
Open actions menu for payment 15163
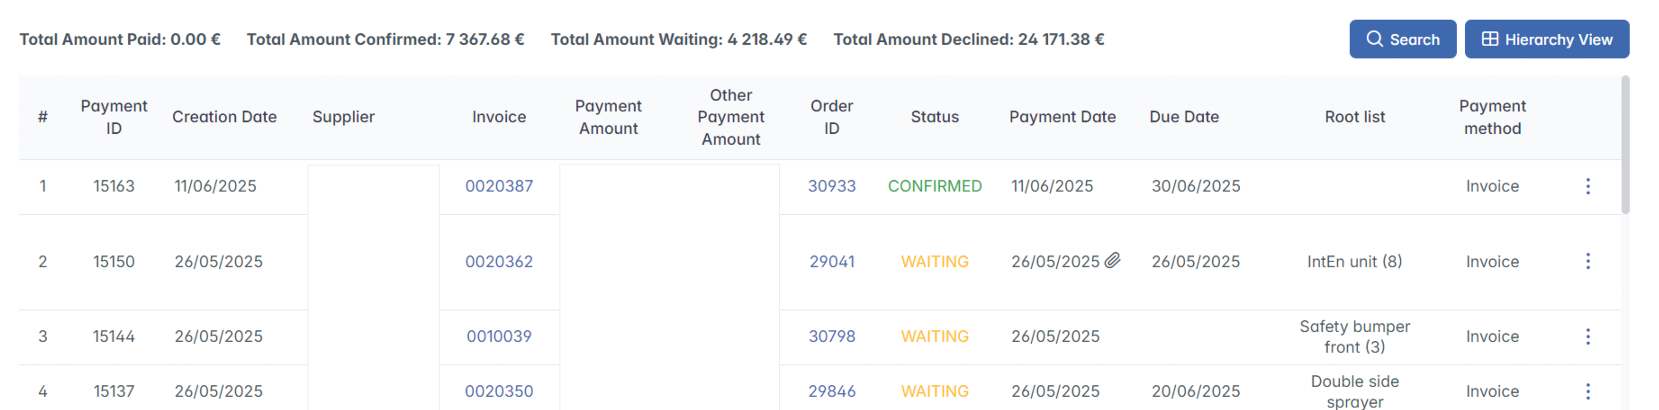click(1587, 186)
